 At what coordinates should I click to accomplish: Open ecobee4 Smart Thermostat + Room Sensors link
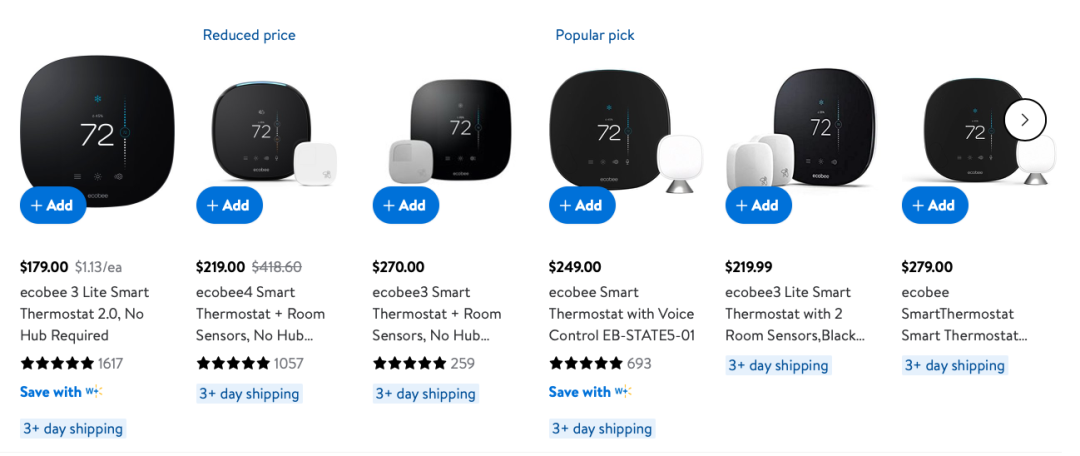click(x=260, y=314)
